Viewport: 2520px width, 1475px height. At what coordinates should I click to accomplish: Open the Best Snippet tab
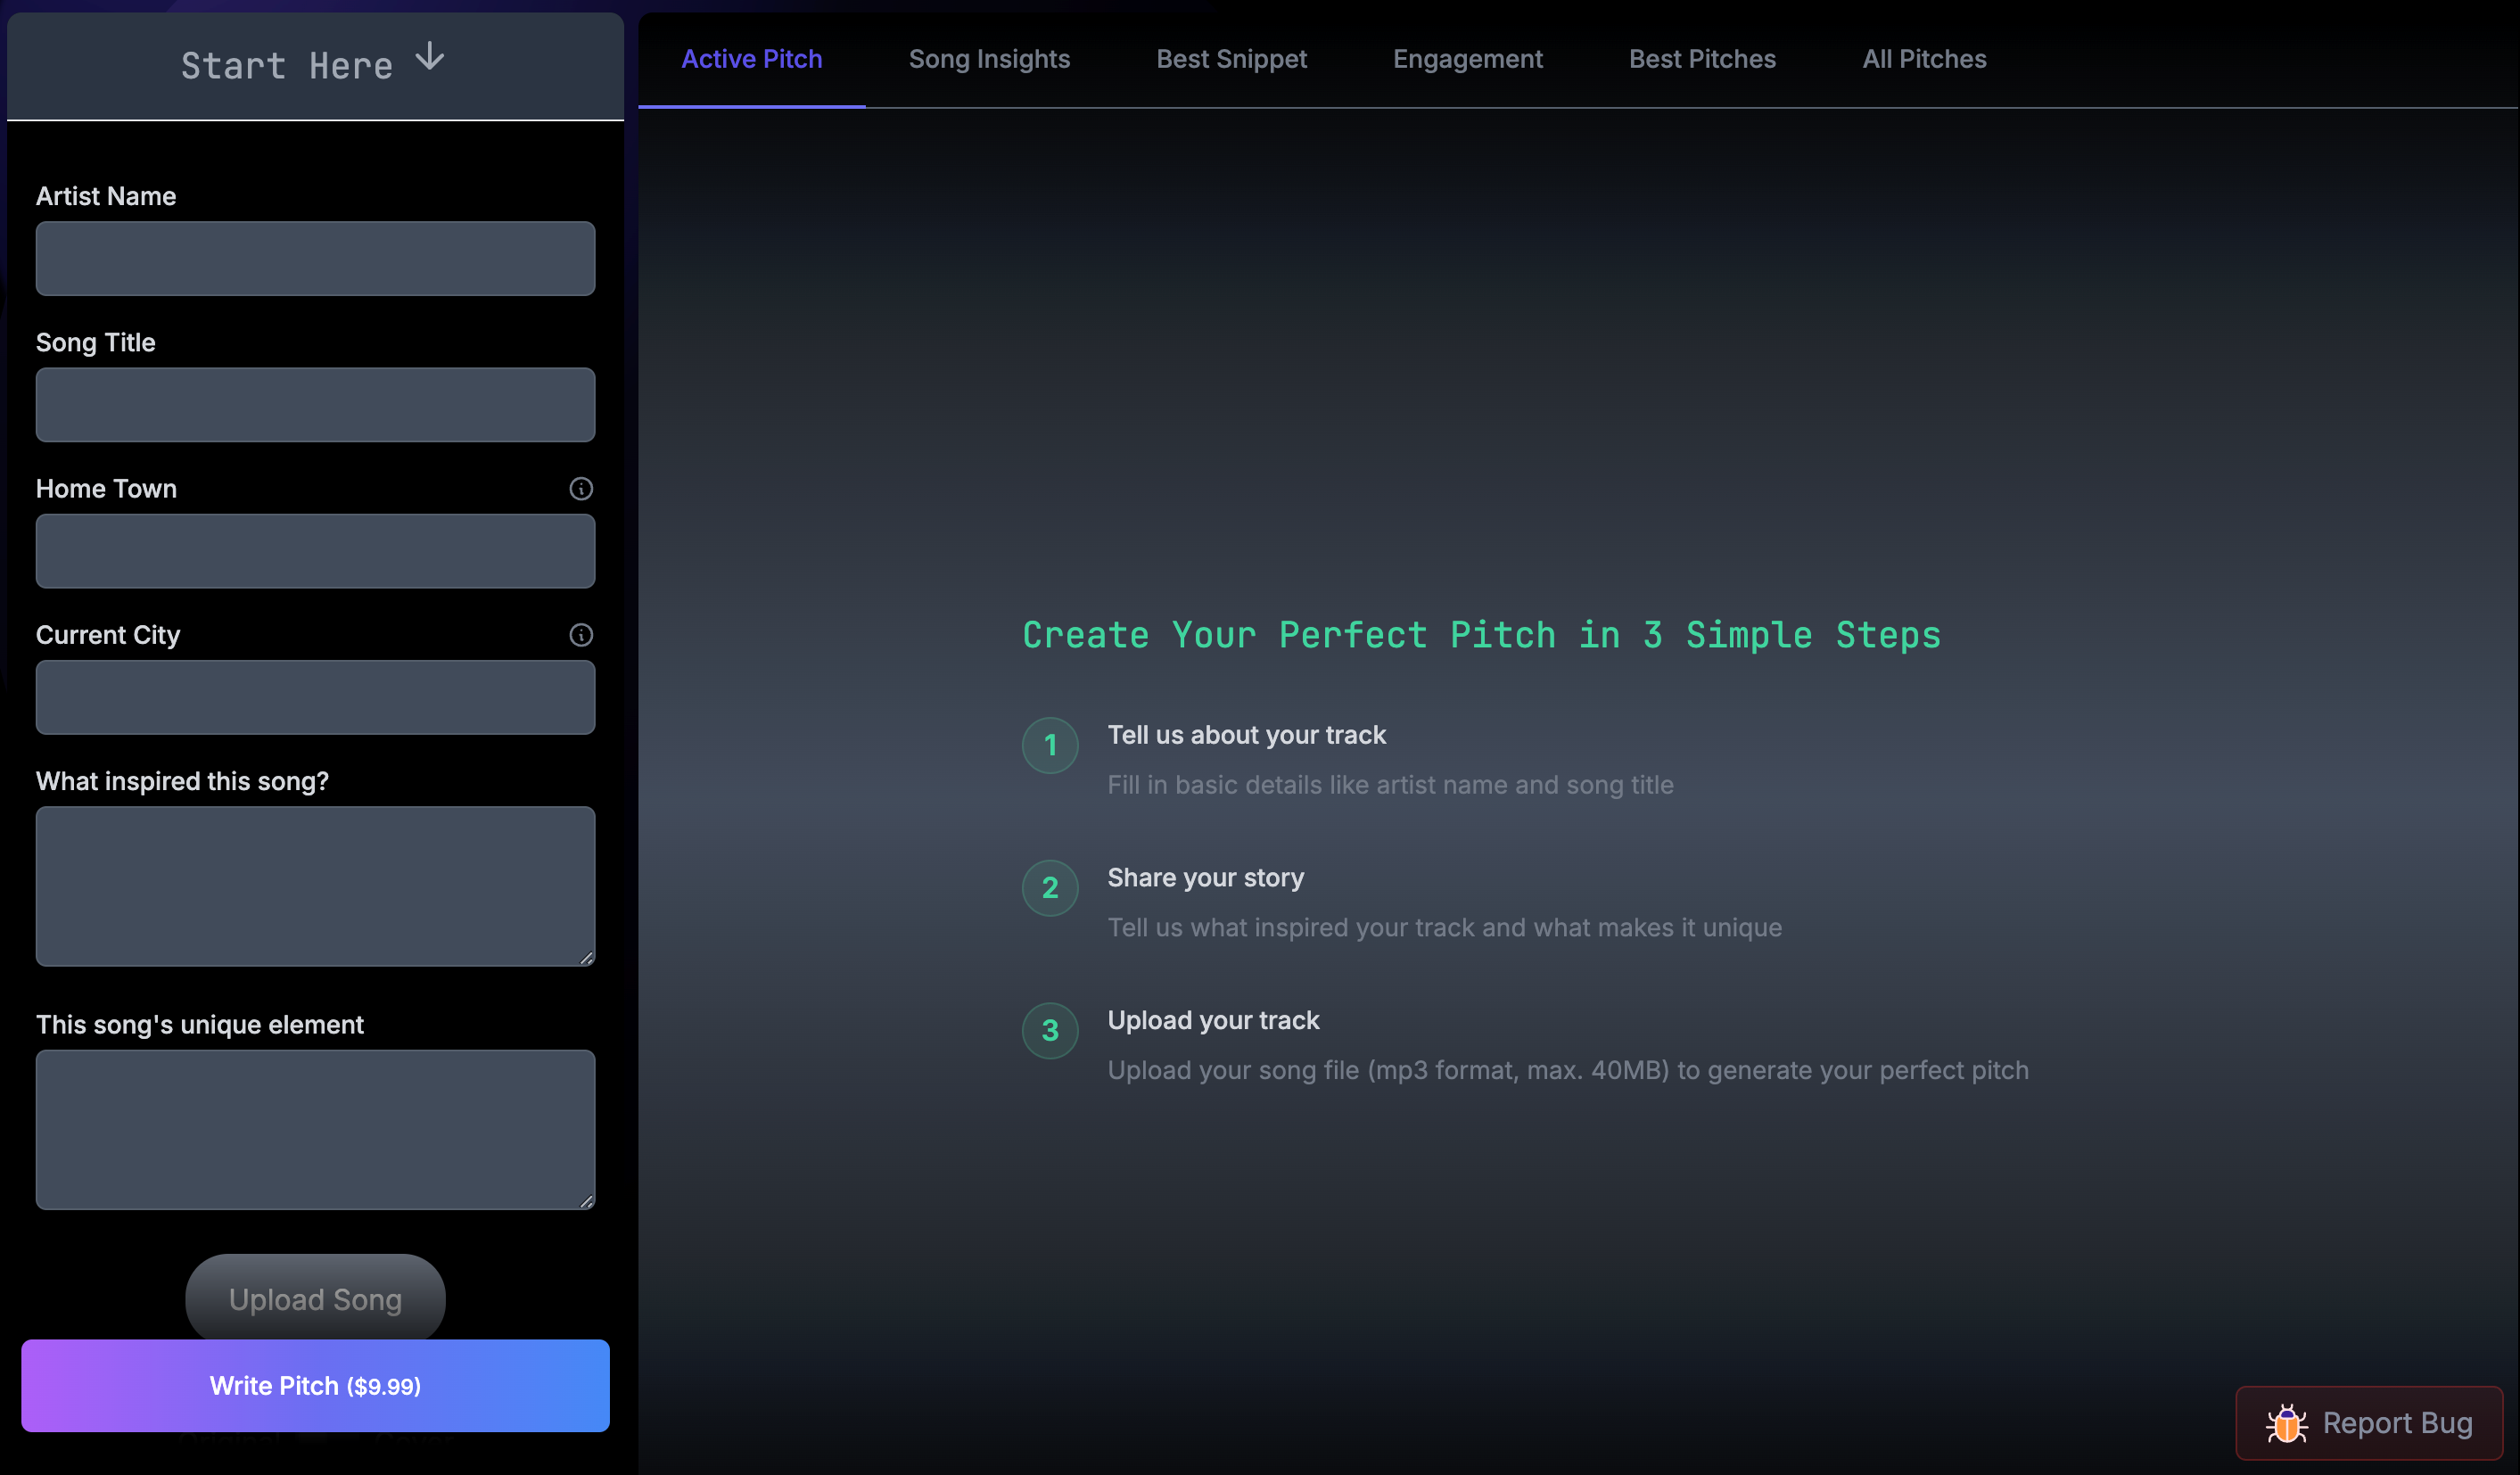1231,59
